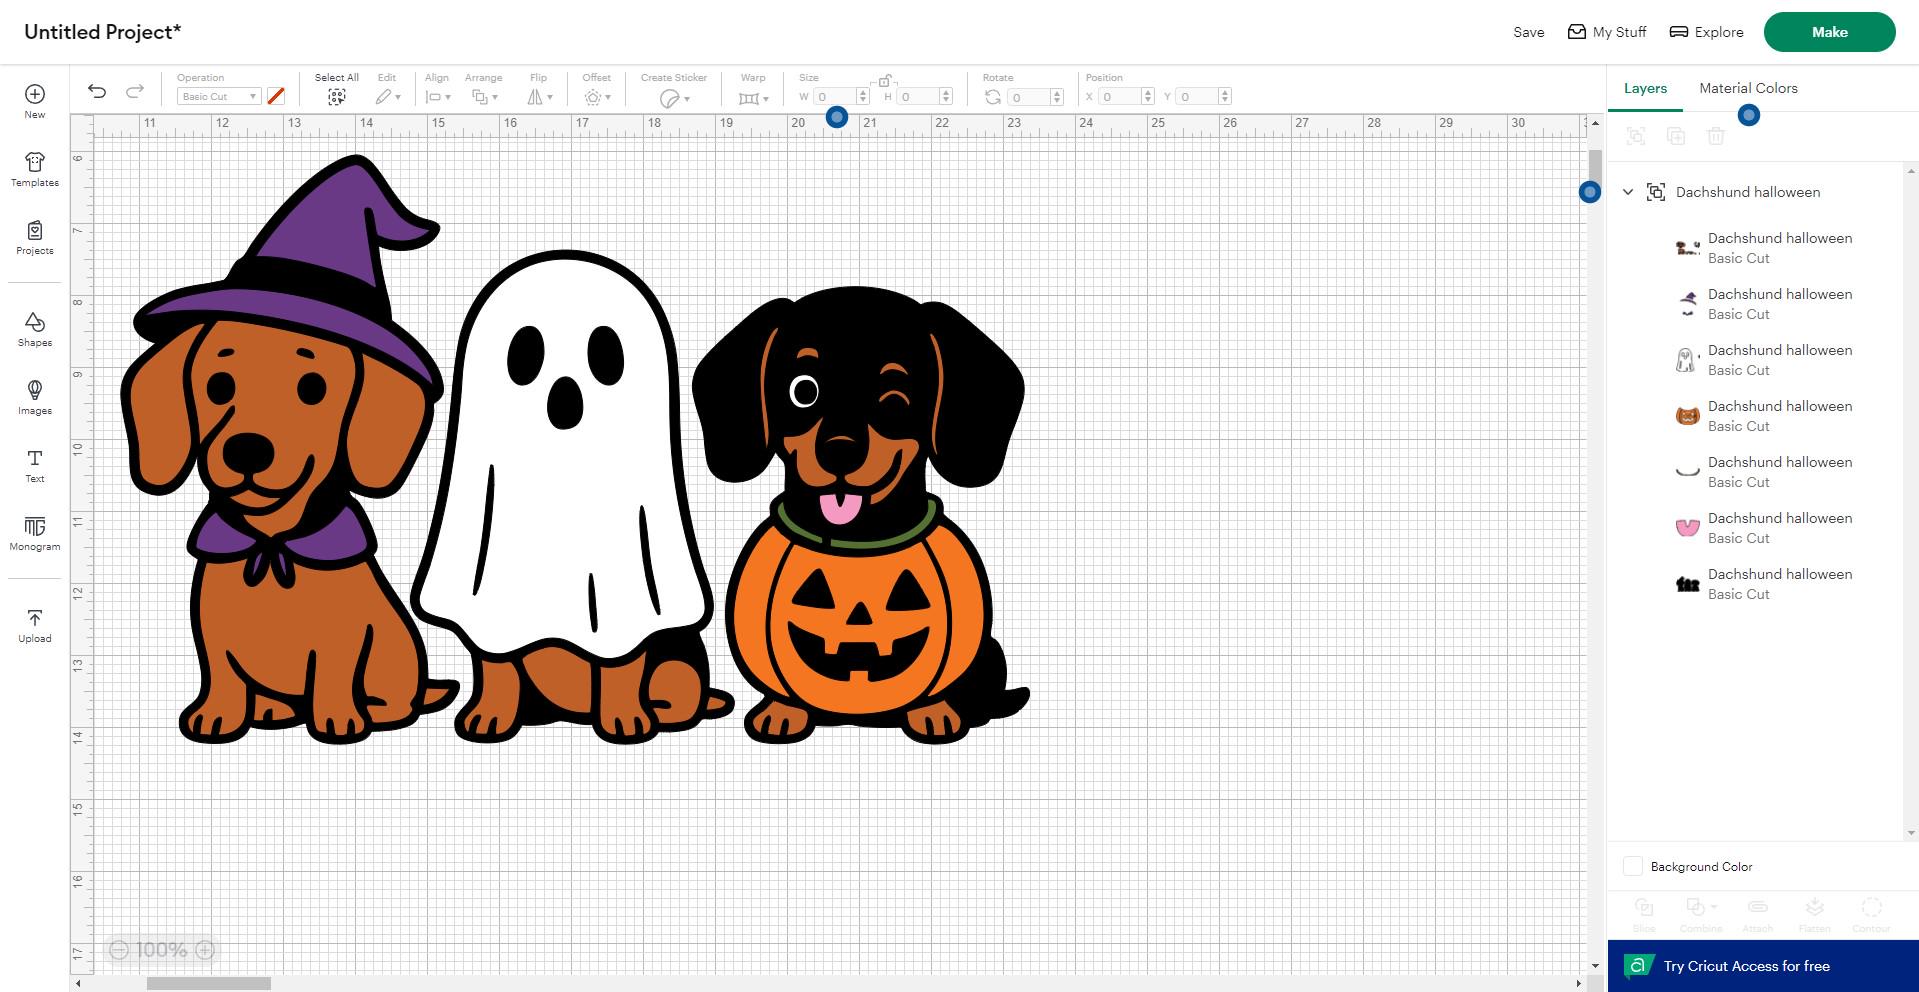
Task: Open the Images library
Action: (x=35, y=390)
